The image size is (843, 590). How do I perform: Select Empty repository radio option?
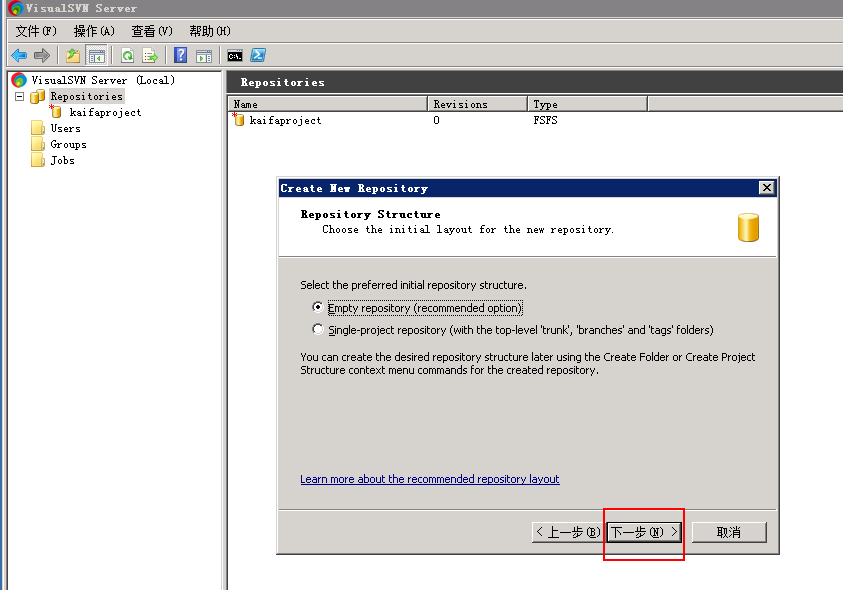(318, 307)
